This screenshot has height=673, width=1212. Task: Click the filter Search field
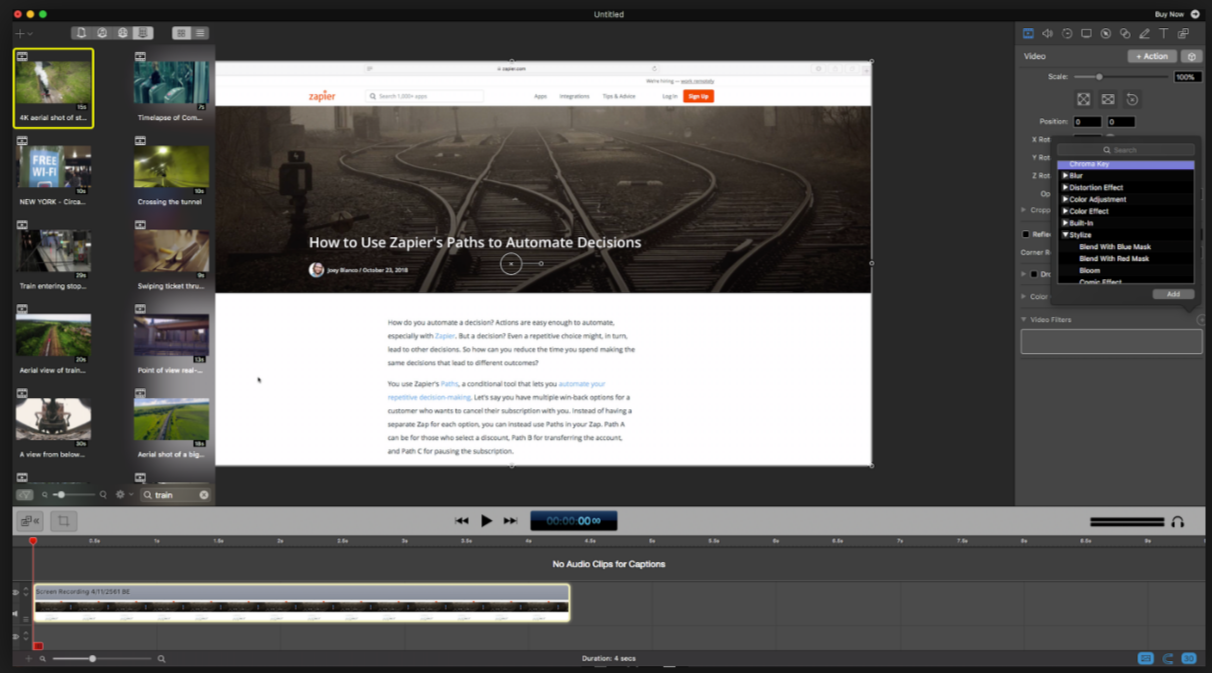(x=1125, y=150)
